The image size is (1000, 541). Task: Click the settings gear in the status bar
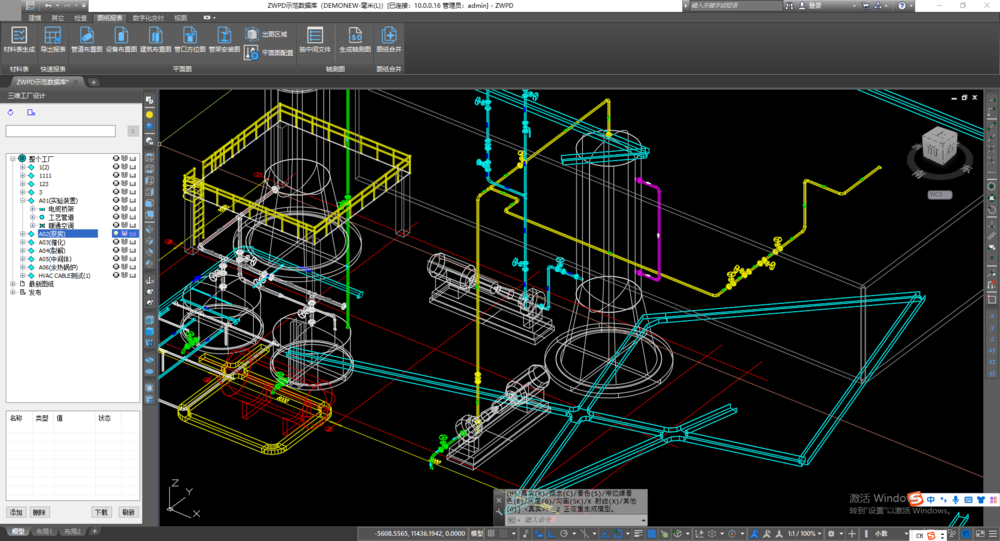click(x=831, y=533)
